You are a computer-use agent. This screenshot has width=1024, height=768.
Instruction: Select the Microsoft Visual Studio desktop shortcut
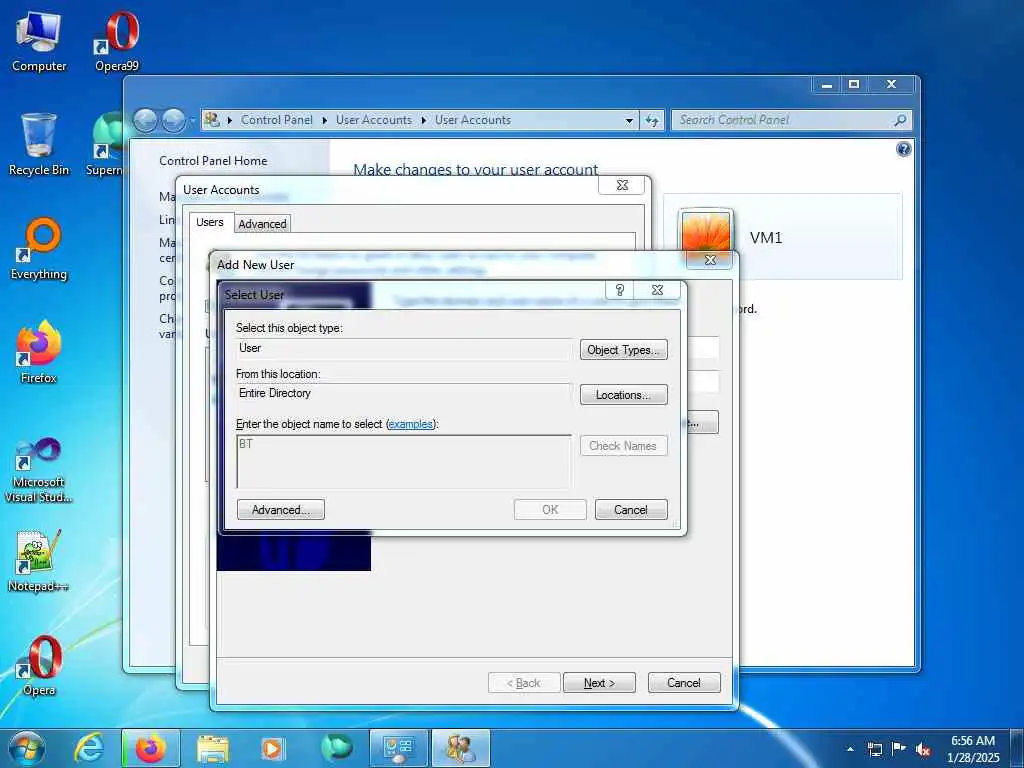pyautogui.click(x=39, y=470)
